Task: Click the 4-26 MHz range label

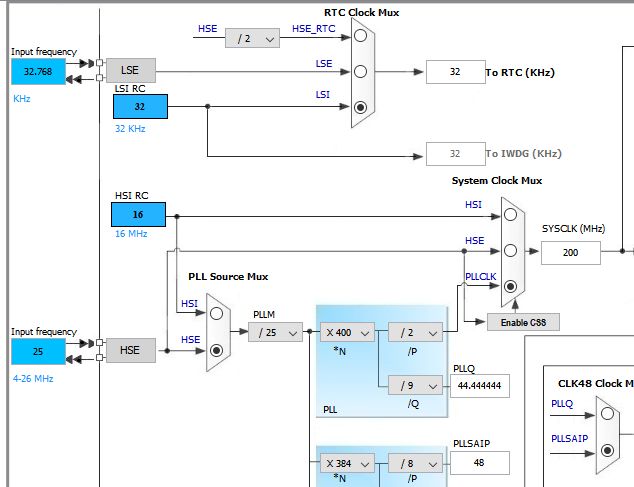Action: [x=33, y=379]
